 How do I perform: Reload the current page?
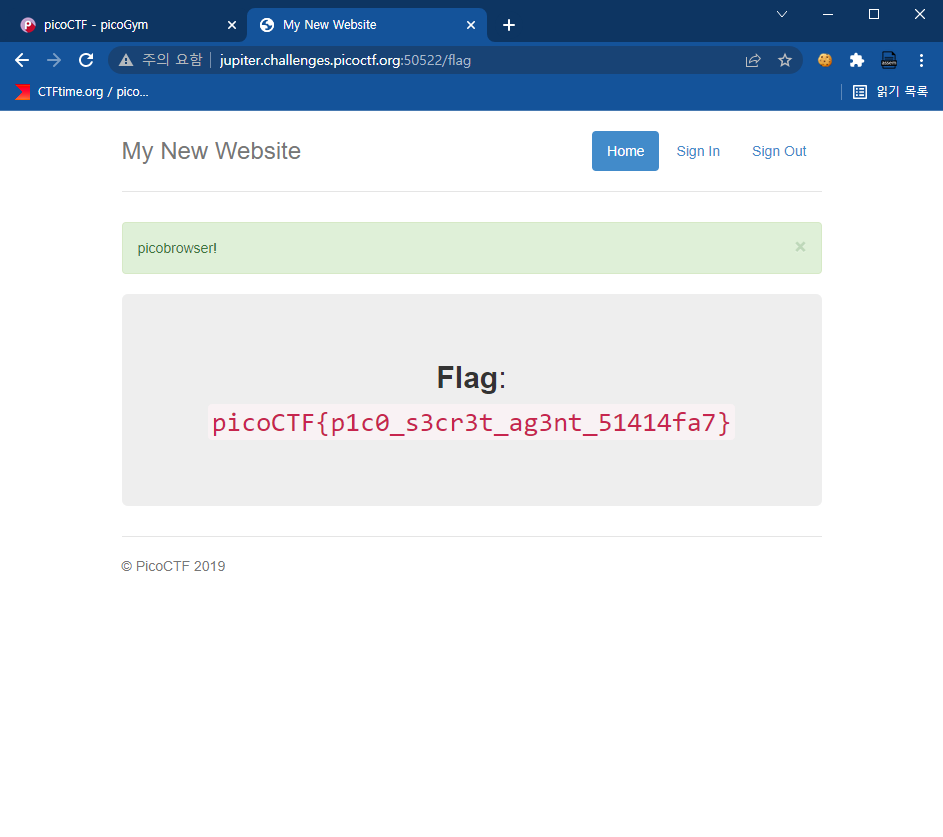click(x=86, y=60)
